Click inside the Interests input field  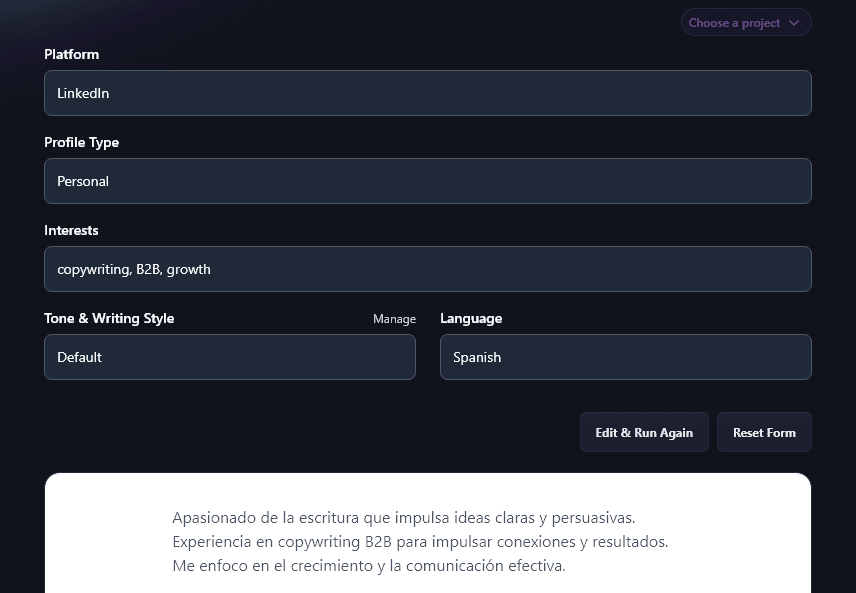428,269
